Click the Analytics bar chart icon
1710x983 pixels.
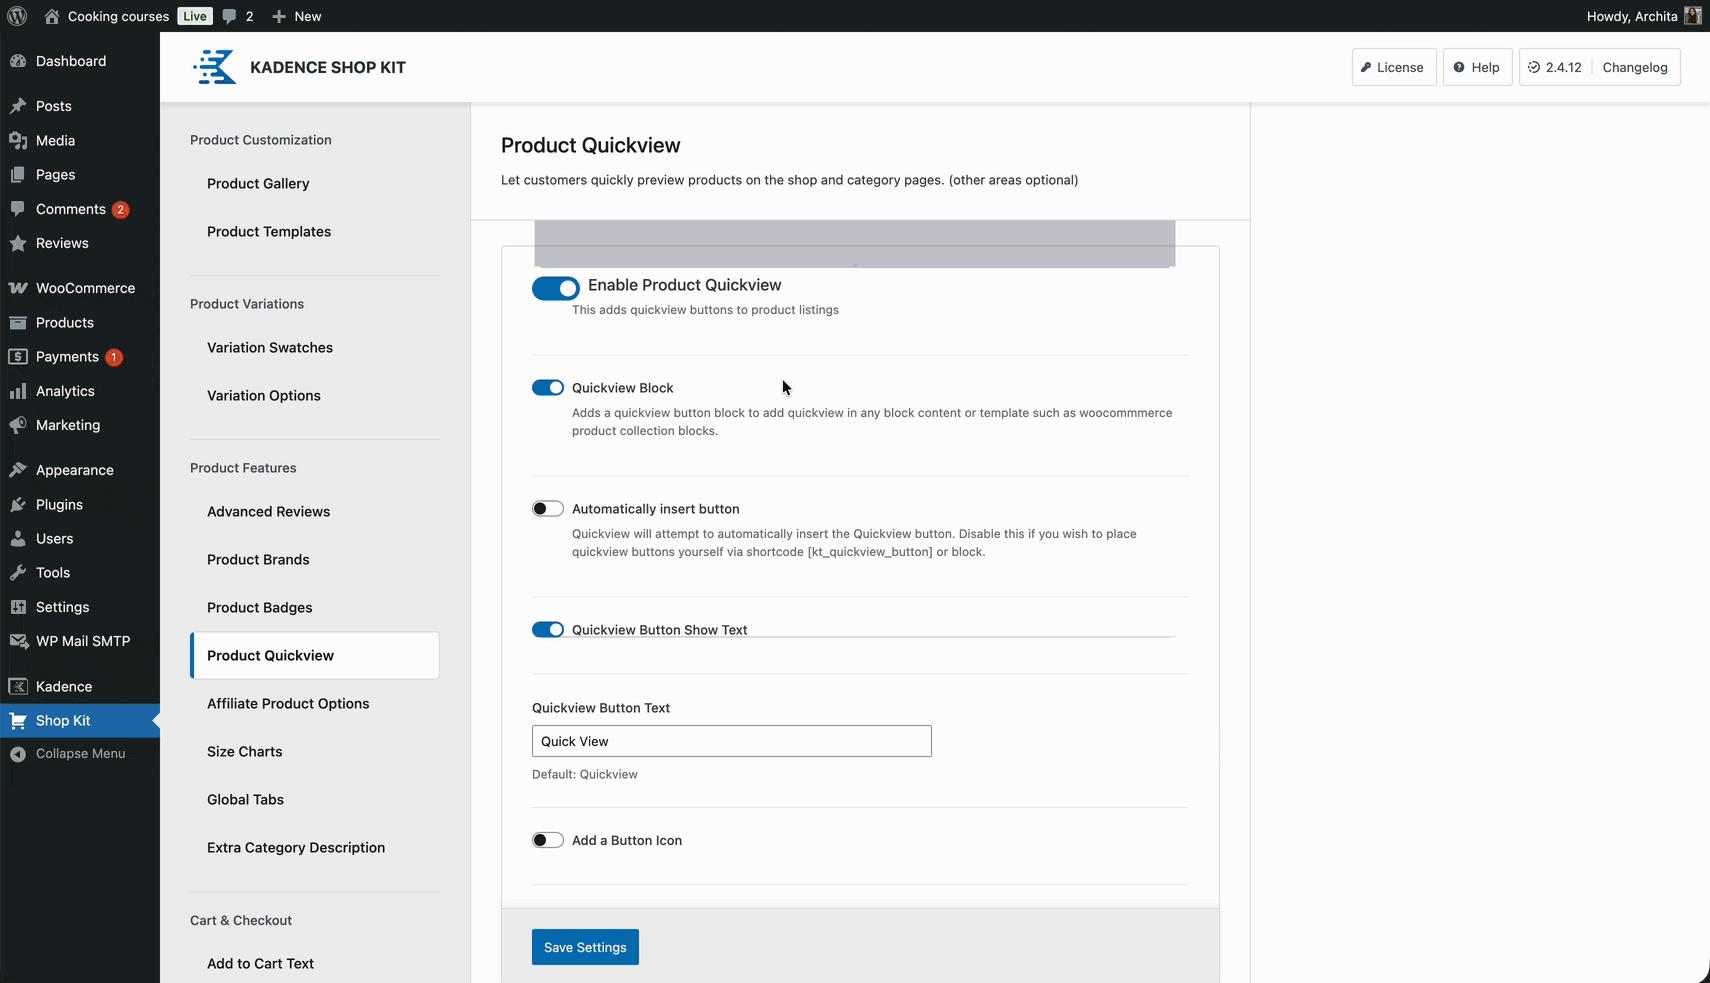(18, 391)
